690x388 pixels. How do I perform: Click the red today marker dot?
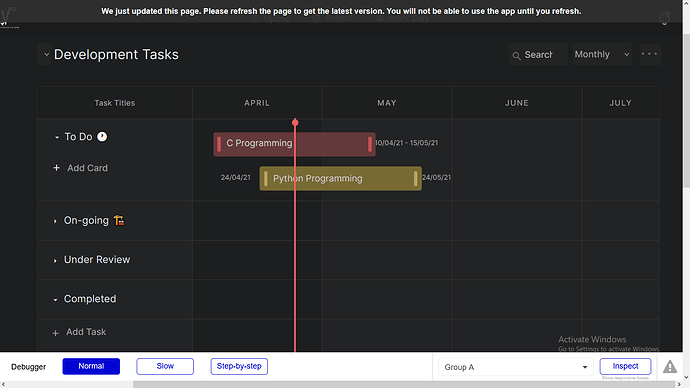(x=295, y=122)
